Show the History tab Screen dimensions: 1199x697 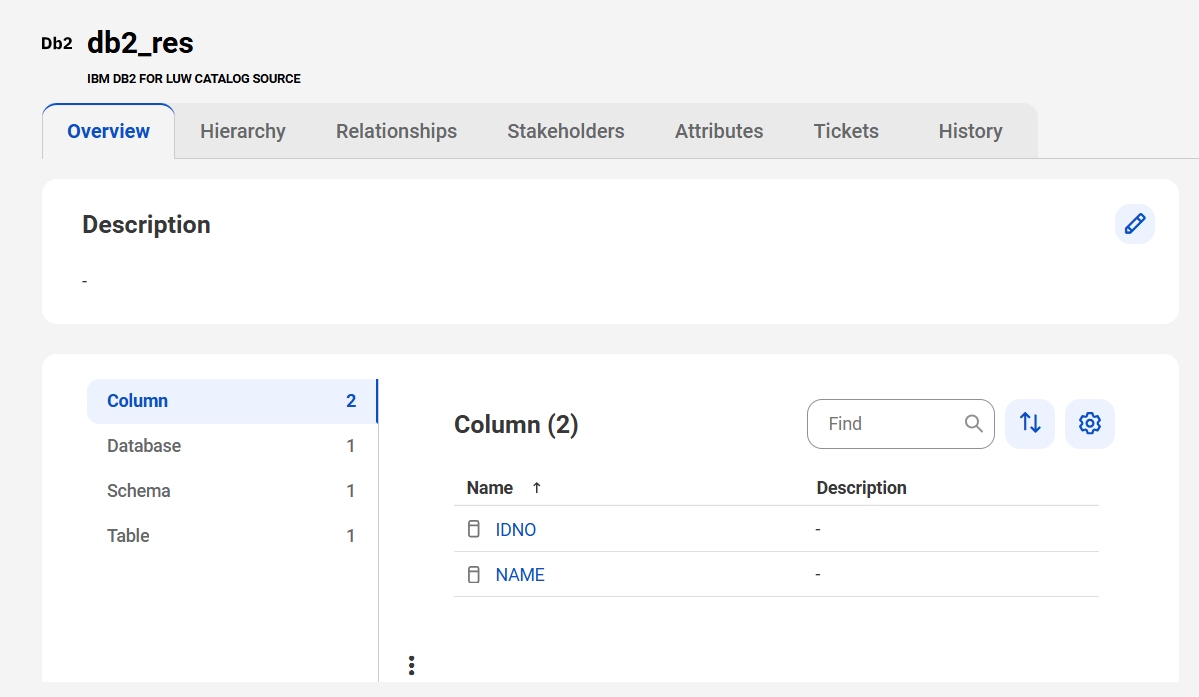click(x=970, y=131)
